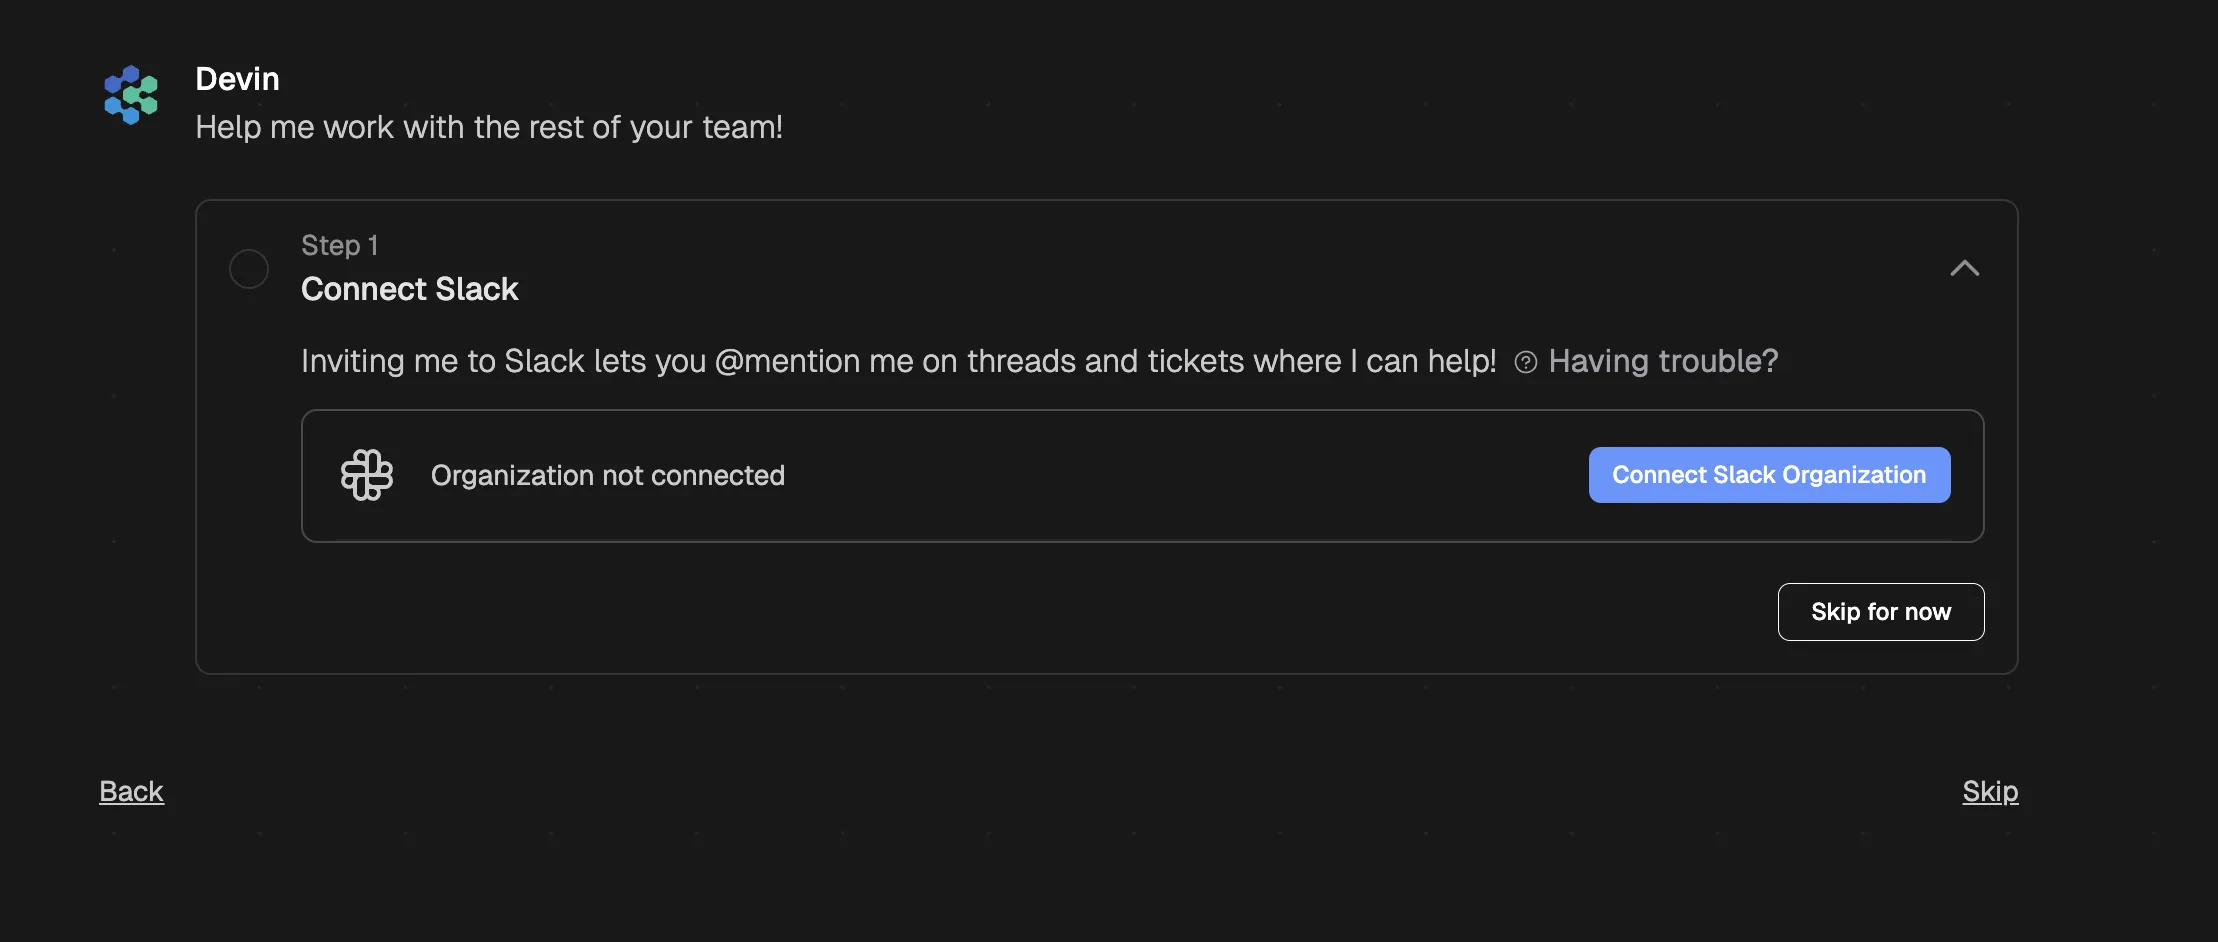The image size is (2218, 942).
Task: Open the Having trouble? help link
Action: pyautogui.click(x=1663, y=361)
